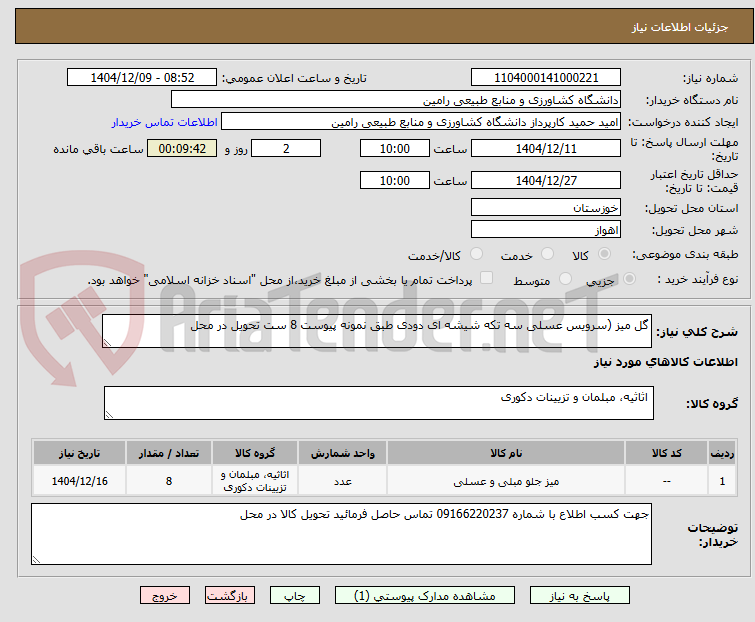Click the request creator field امید حمید
Image resolution: width=755 pixels, height=622 pixels.
(421, 122)
